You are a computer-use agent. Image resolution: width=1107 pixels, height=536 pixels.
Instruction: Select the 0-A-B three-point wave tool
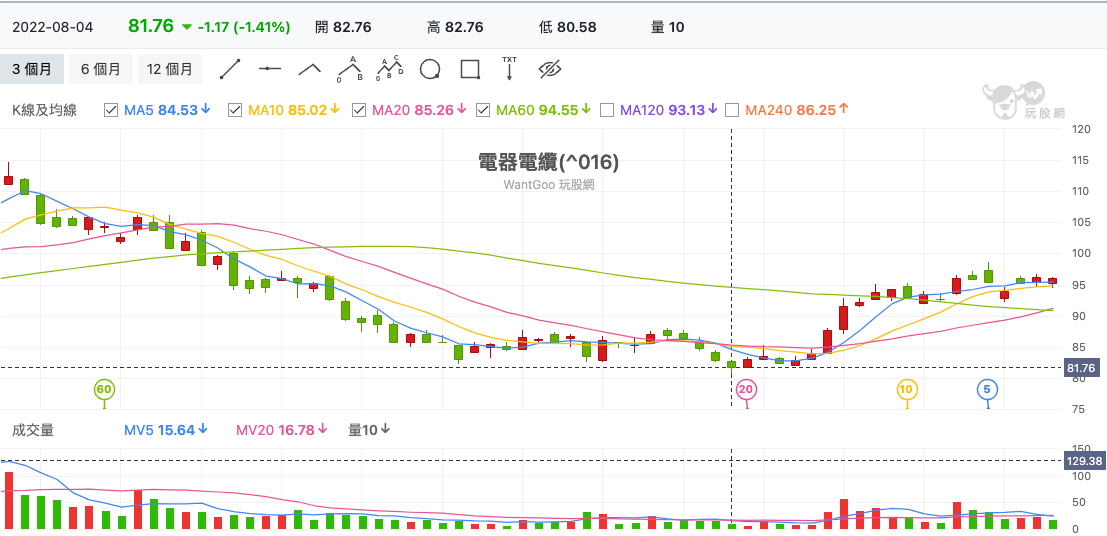click(x=349, y=69)
